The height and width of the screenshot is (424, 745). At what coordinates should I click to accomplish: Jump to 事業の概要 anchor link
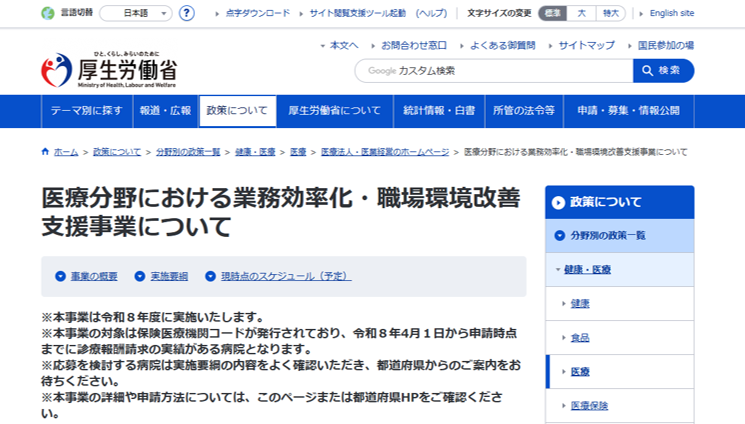click(x=94, y=276)
